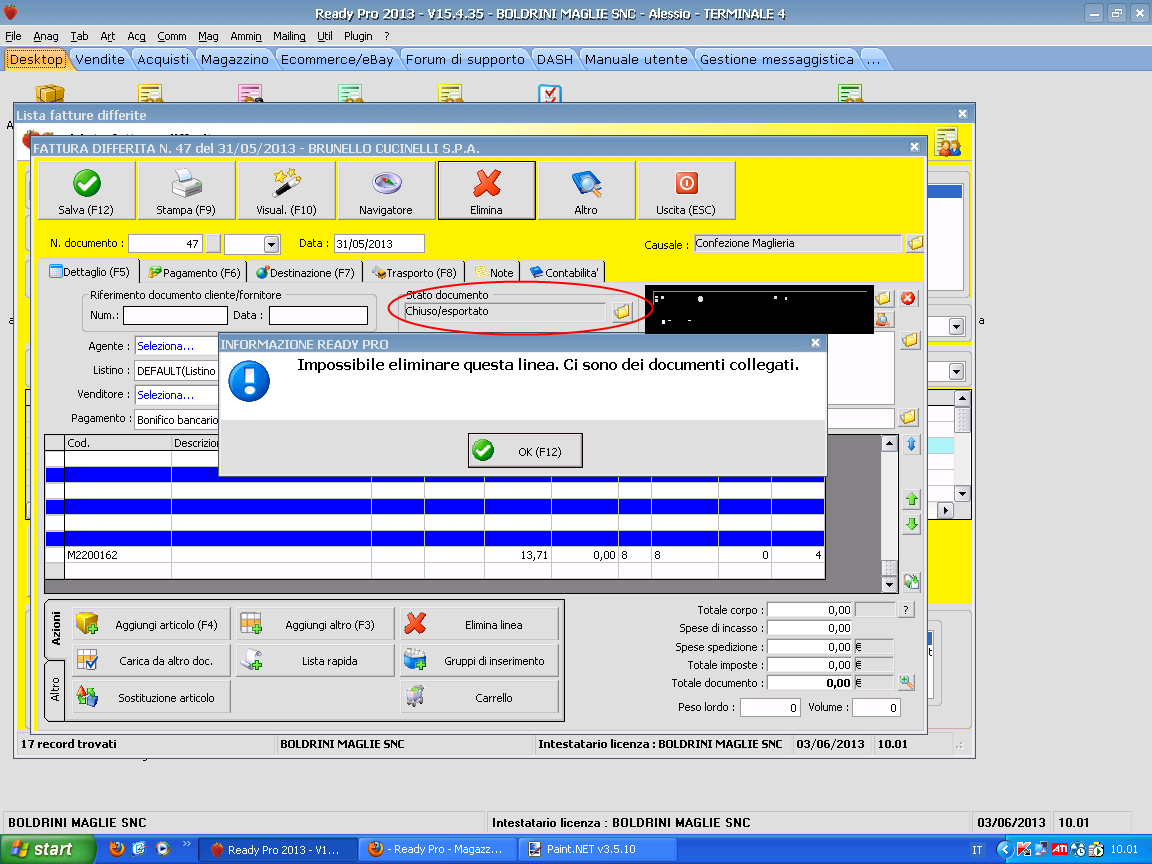Expand the document number suffix dropdown
This screenshot has height=864, width=1152.
[271, 244]
